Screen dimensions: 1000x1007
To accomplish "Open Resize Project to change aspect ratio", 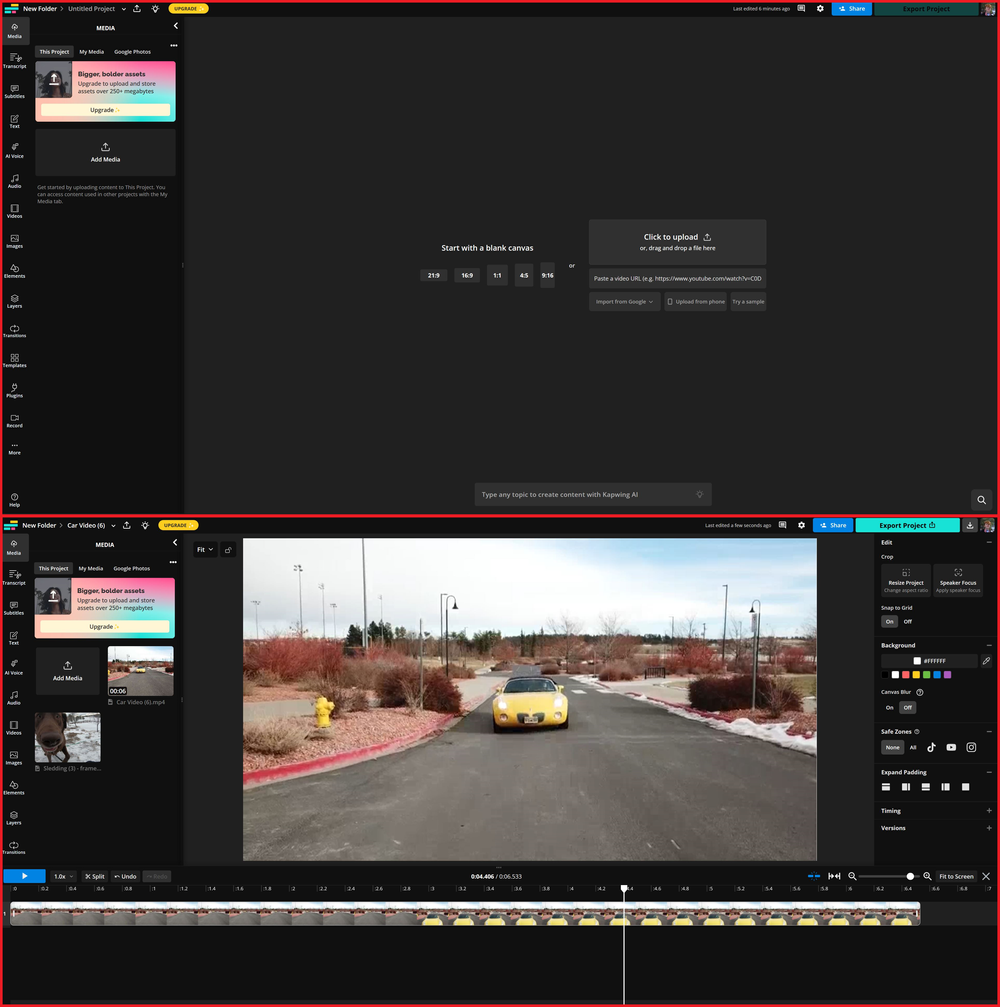I will (x=905, y=580).
